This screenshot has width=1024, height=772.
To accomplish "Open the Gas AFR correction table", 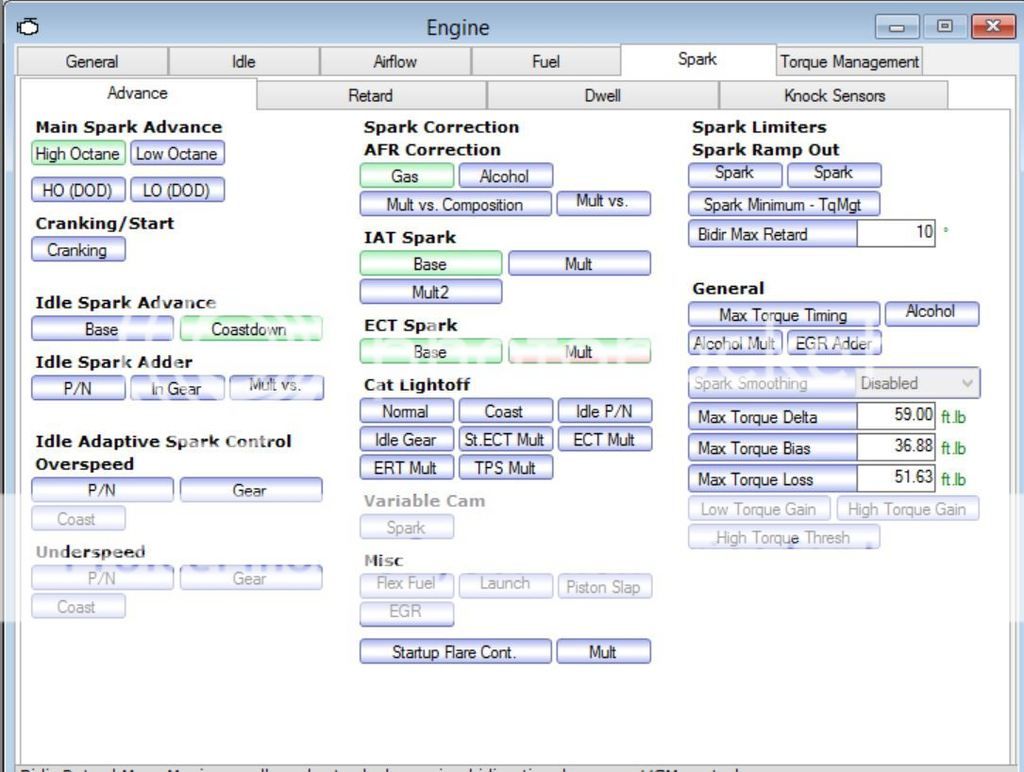I will click(x=405, y=176).
